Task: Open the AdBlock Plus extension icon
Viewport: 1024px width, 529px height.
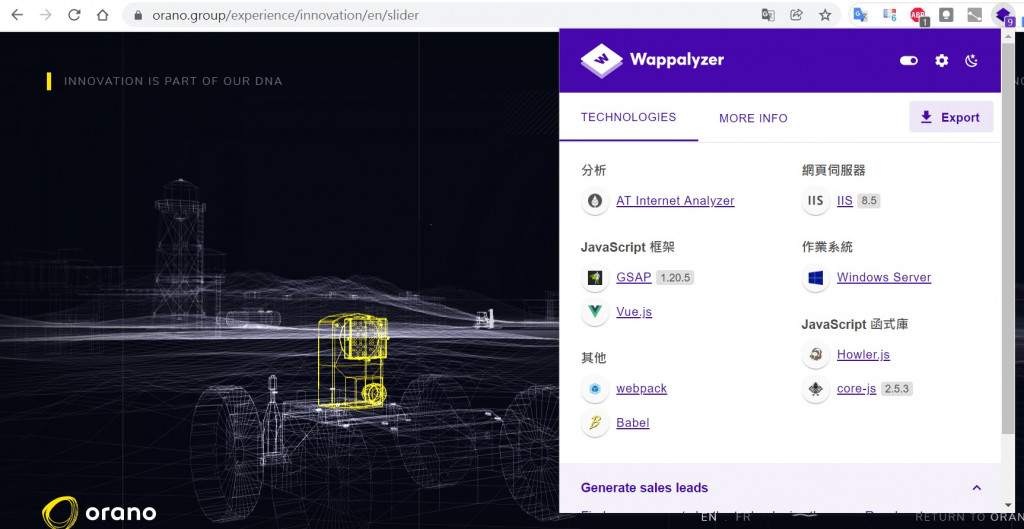Action: [918, 15]
